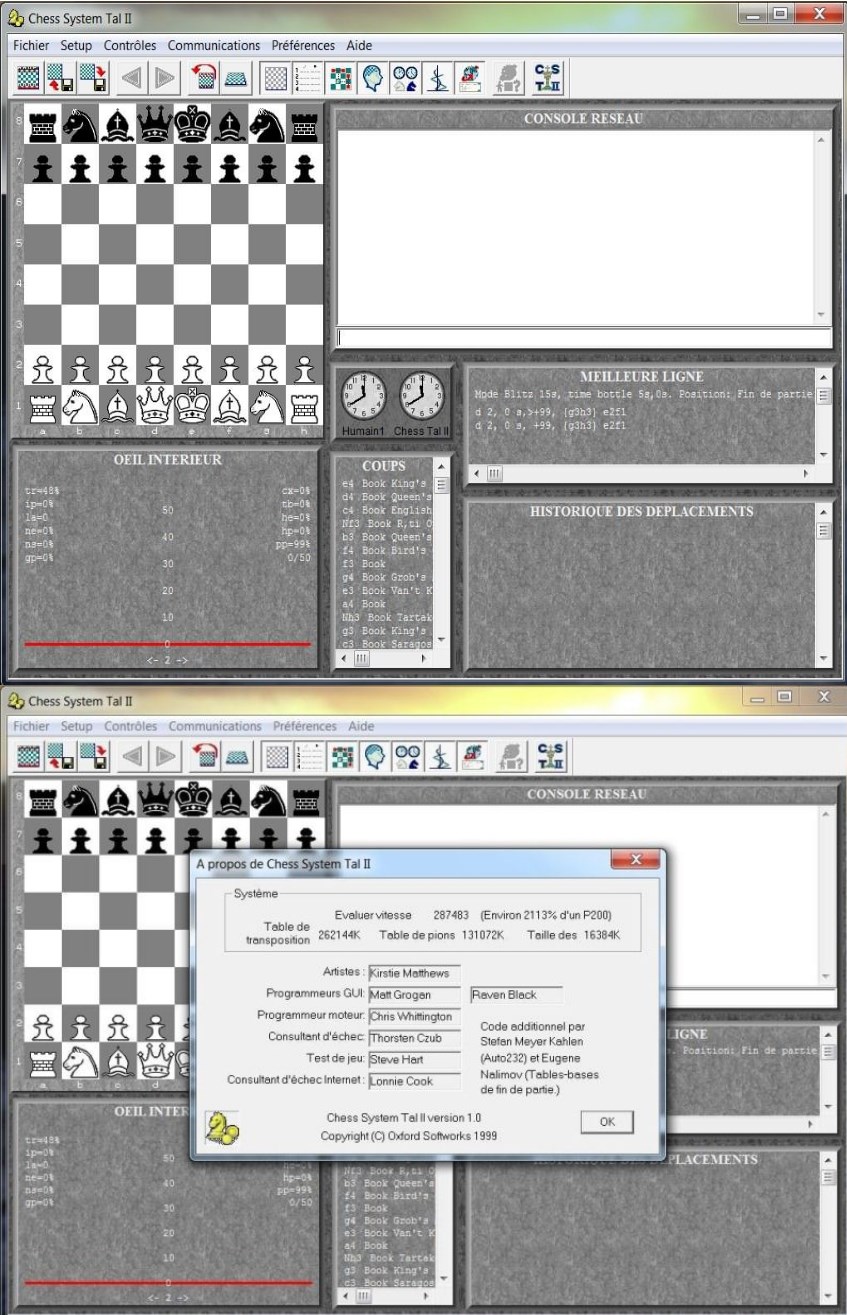Select white queen on d1 in dialog-free window
This screenshot has height=1315, width=847.
155,406
